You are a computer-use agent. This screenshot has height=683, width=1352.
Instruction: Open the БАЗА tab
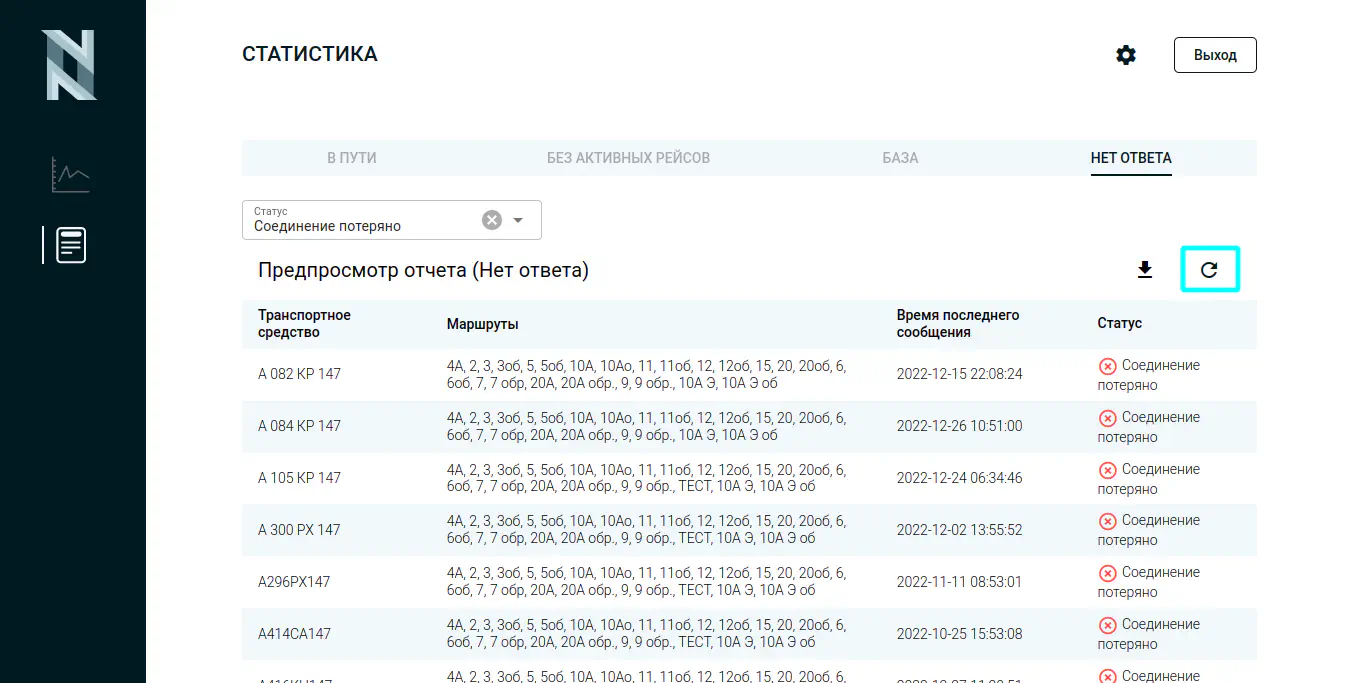pyautogui.click(x=900, y=158)
